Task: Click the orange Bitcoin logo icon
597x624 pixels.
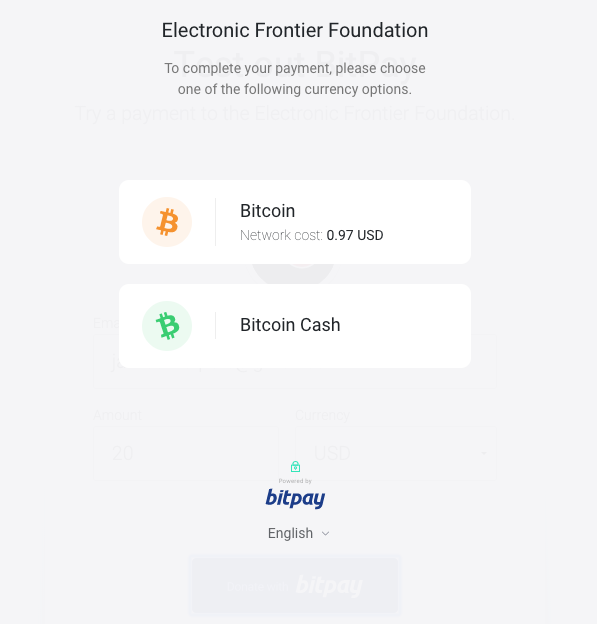Action: point(167,222)
